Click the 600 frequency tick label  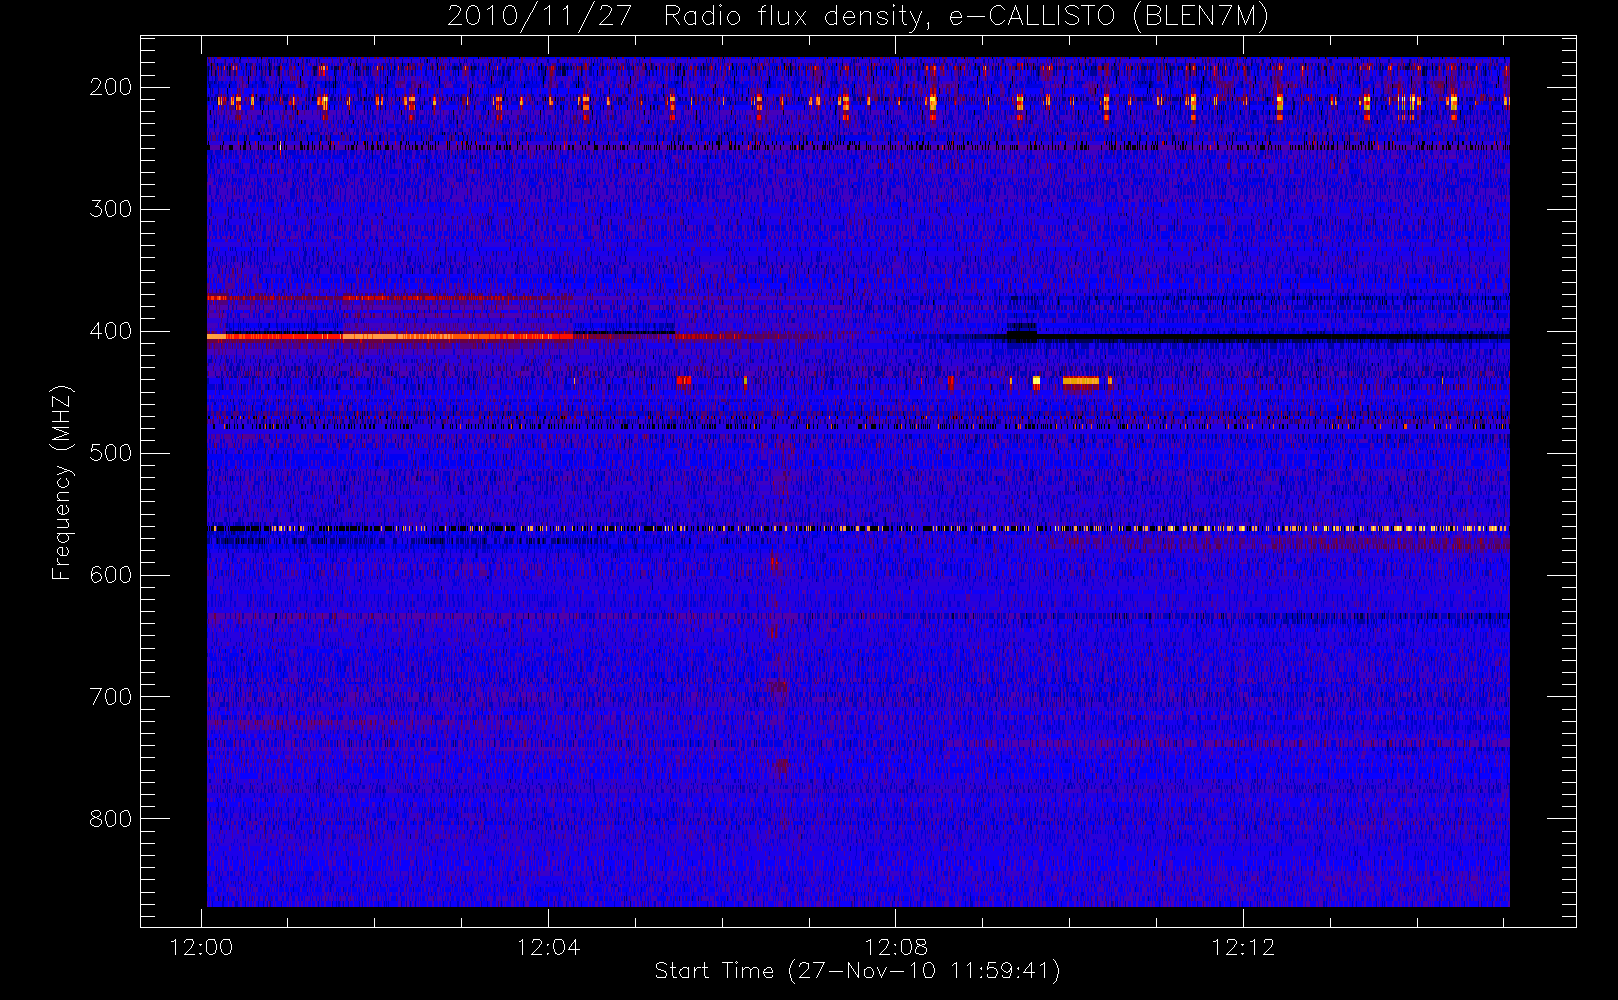pos(111,575)
